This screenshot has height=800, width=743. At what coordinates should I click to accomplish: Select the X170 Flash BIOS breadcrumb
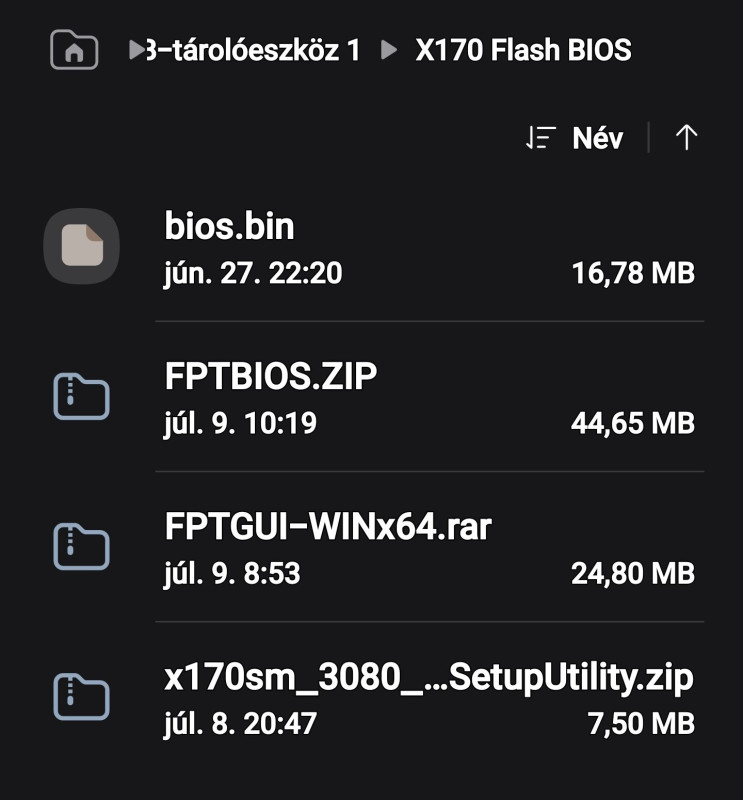pyautogui.click(x=523, y=50)
